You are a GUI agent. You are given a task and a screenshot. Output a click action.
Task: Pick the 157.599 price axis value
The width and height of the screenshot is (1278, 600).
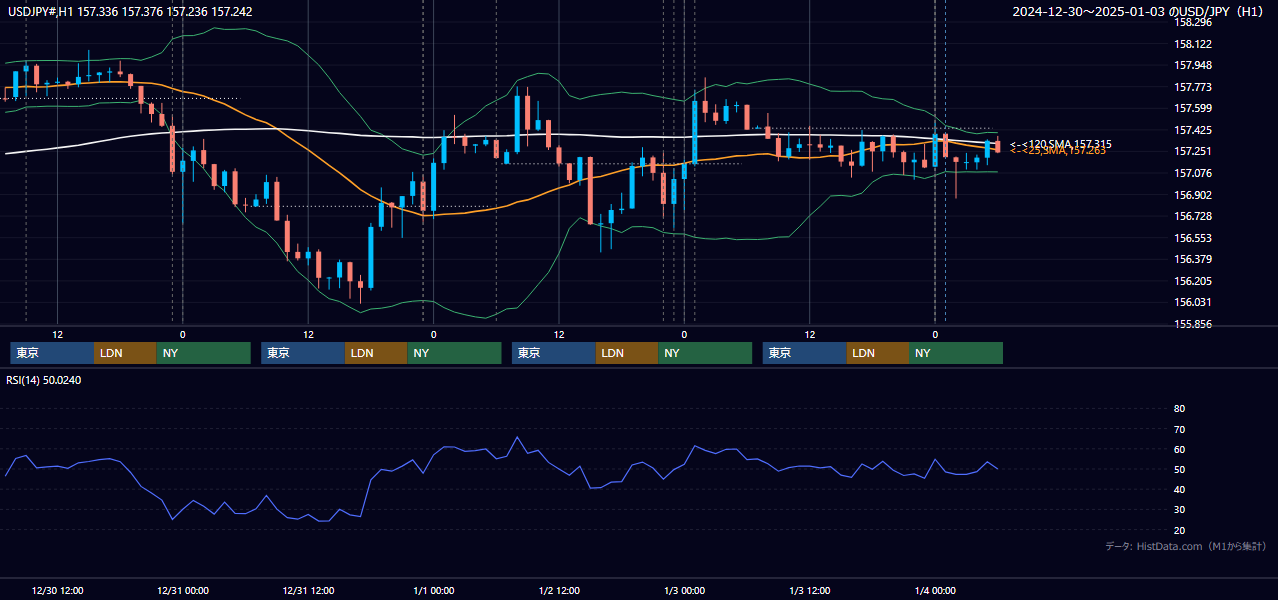point(1193,108)
